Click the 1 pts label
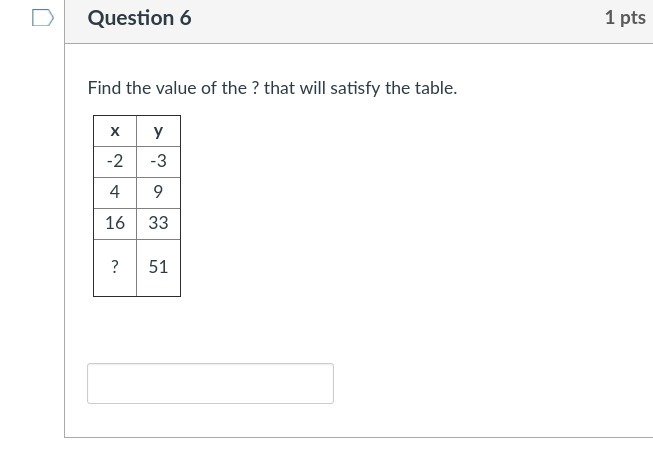Viewport: 653px width, 463px height. point(625,18)
